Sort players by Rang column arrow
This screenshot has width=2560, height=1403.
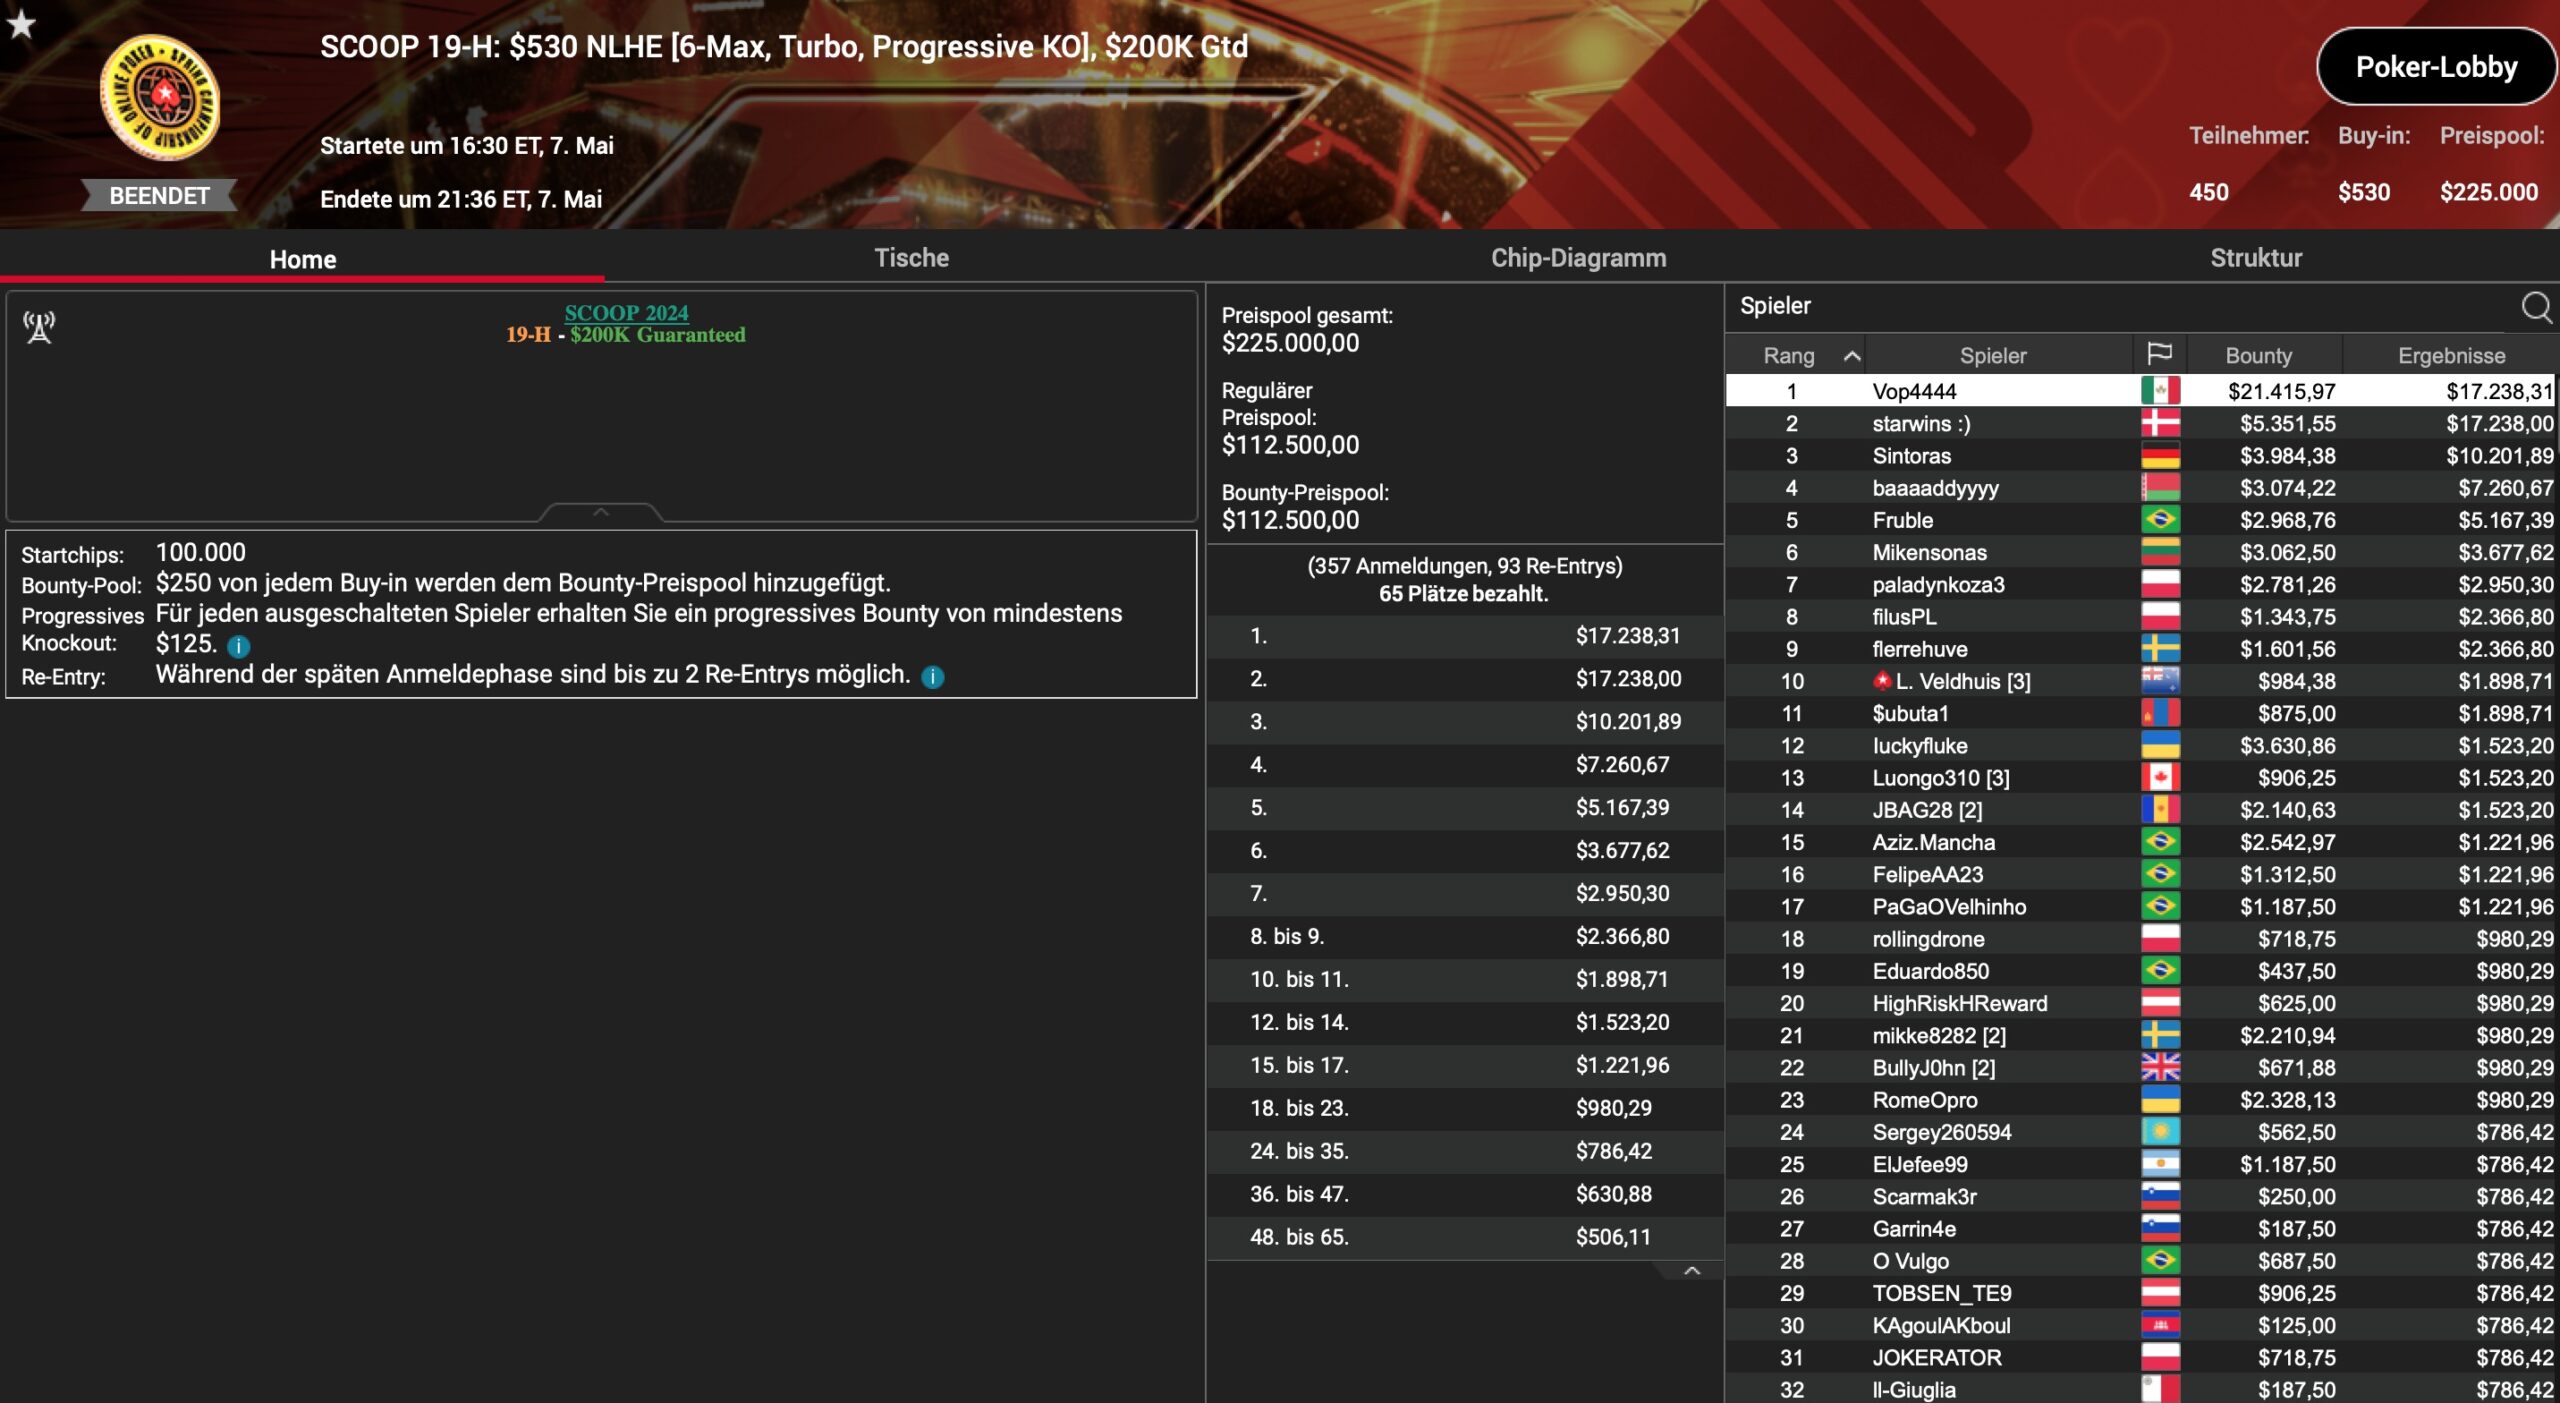1852,356
